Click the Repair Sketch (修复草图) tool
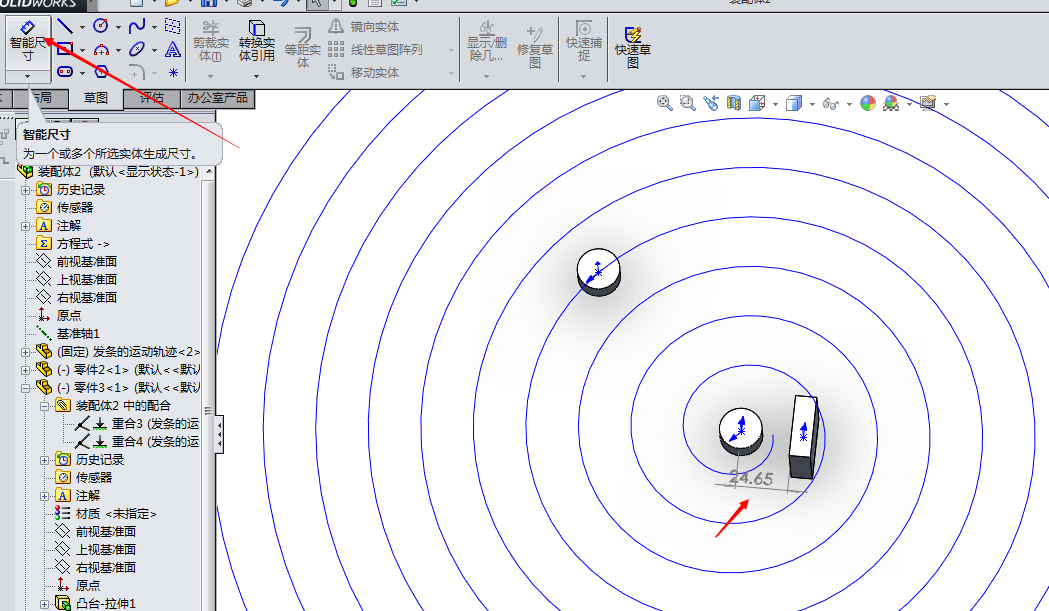The image size is (1049, 611). pyautogui.click(x=535, y=47)
